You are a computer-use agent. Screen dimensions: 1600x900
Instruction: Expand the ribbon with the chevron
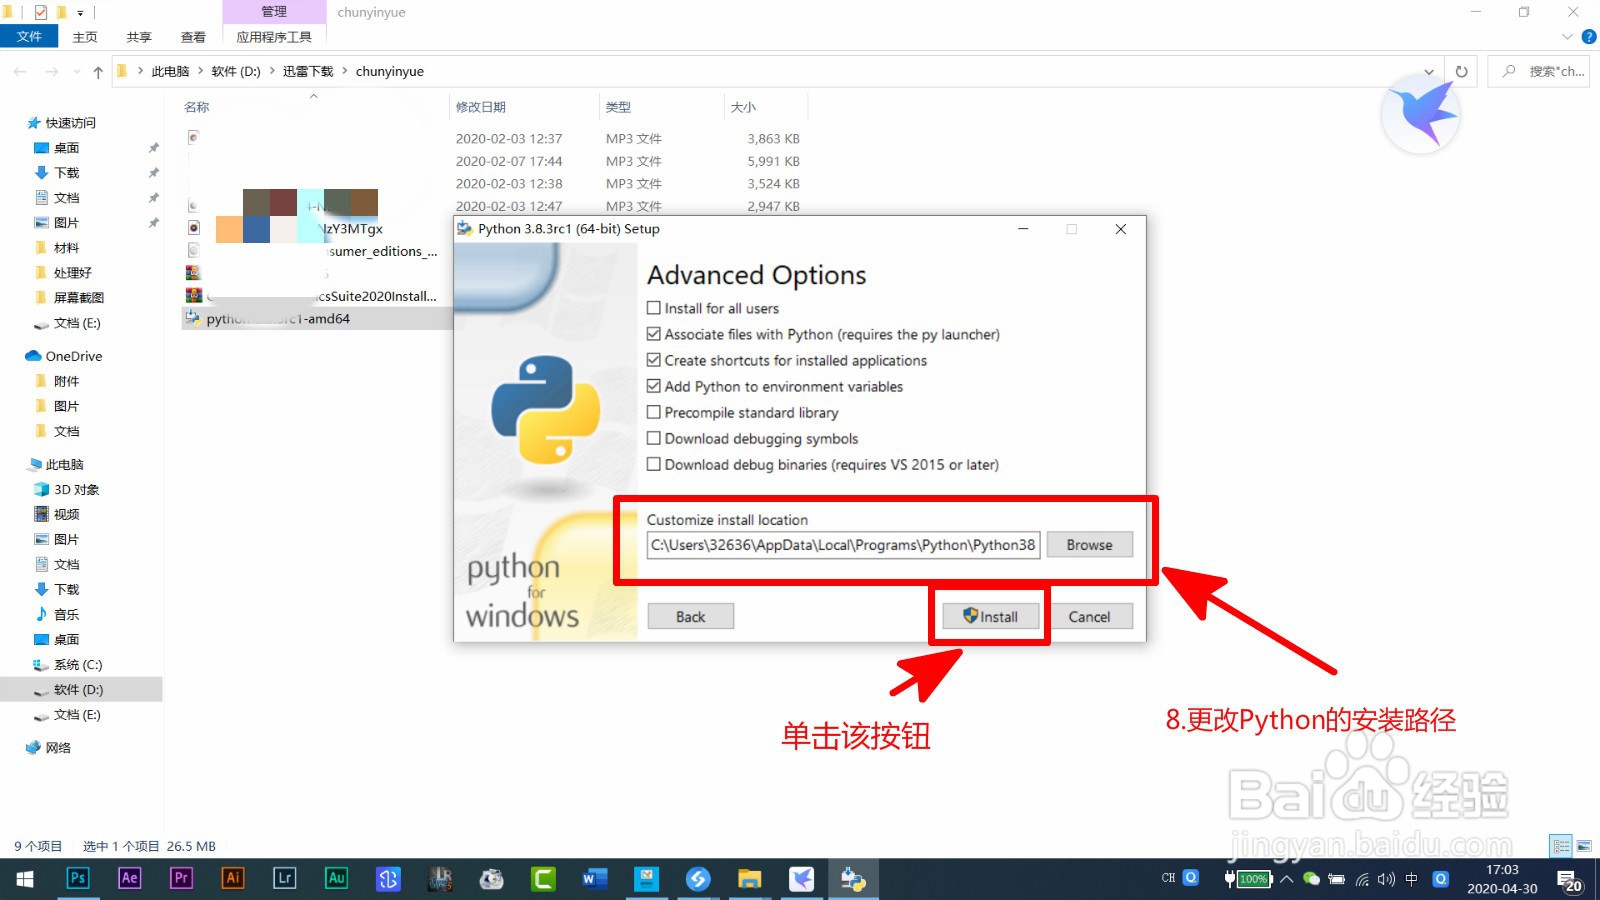(x=1567, y=37)
